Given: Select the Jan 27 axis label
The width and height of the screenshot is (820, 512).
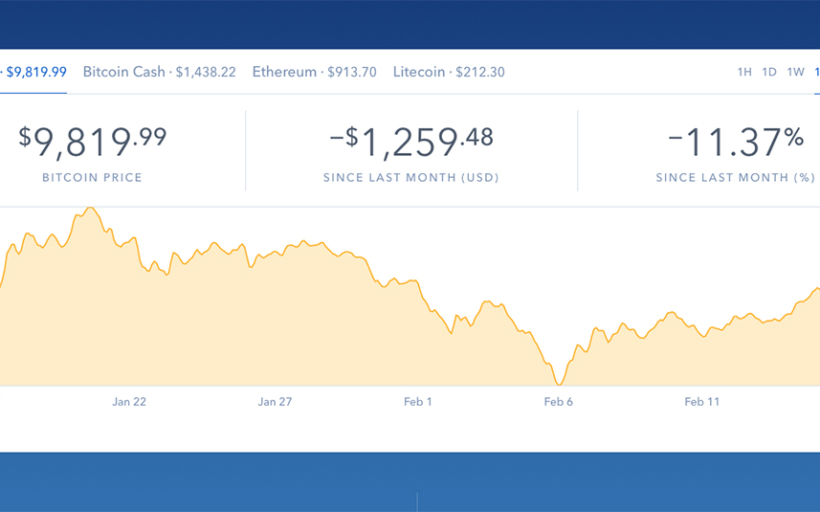Looking at the screenshot, I should pos(274,402).
